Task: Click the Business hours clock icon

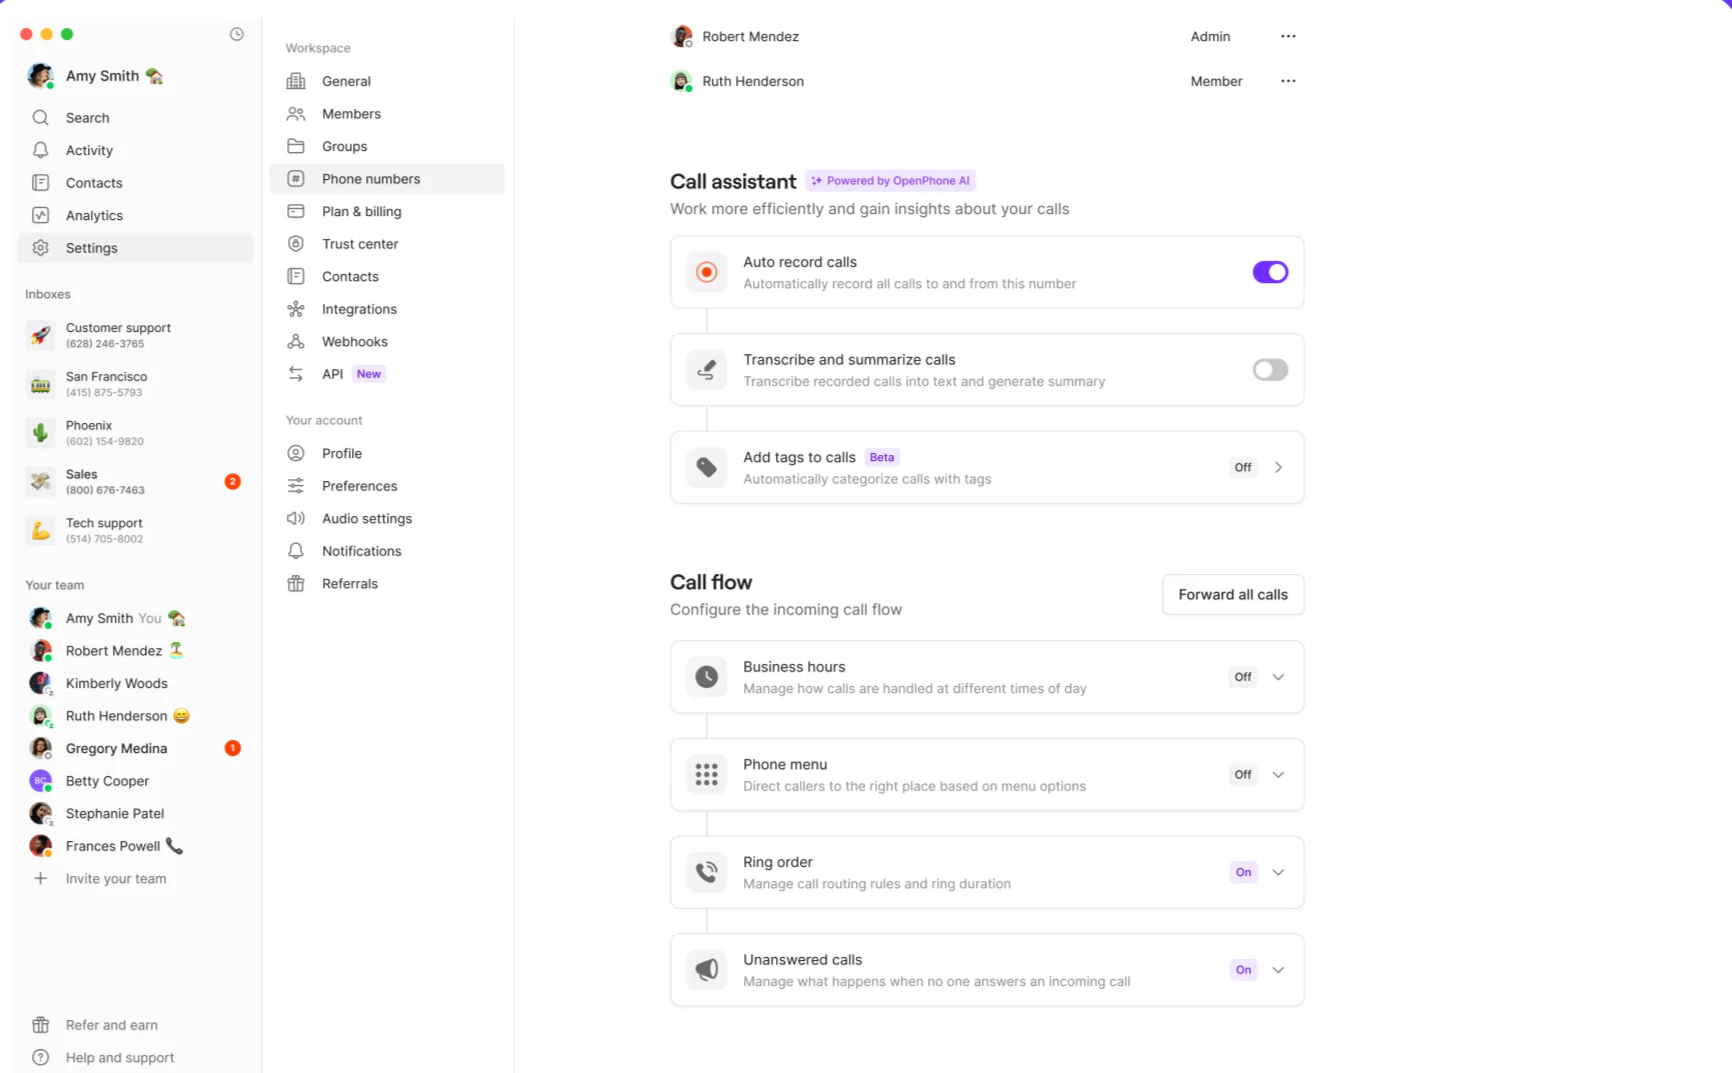Action: 707,677
